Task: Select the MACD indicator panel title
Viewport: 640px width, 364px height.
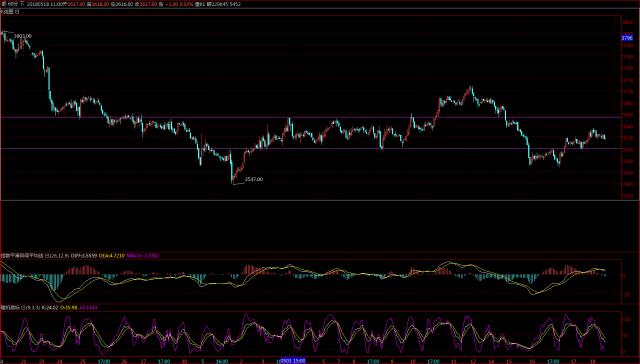Action: [22, 256]
